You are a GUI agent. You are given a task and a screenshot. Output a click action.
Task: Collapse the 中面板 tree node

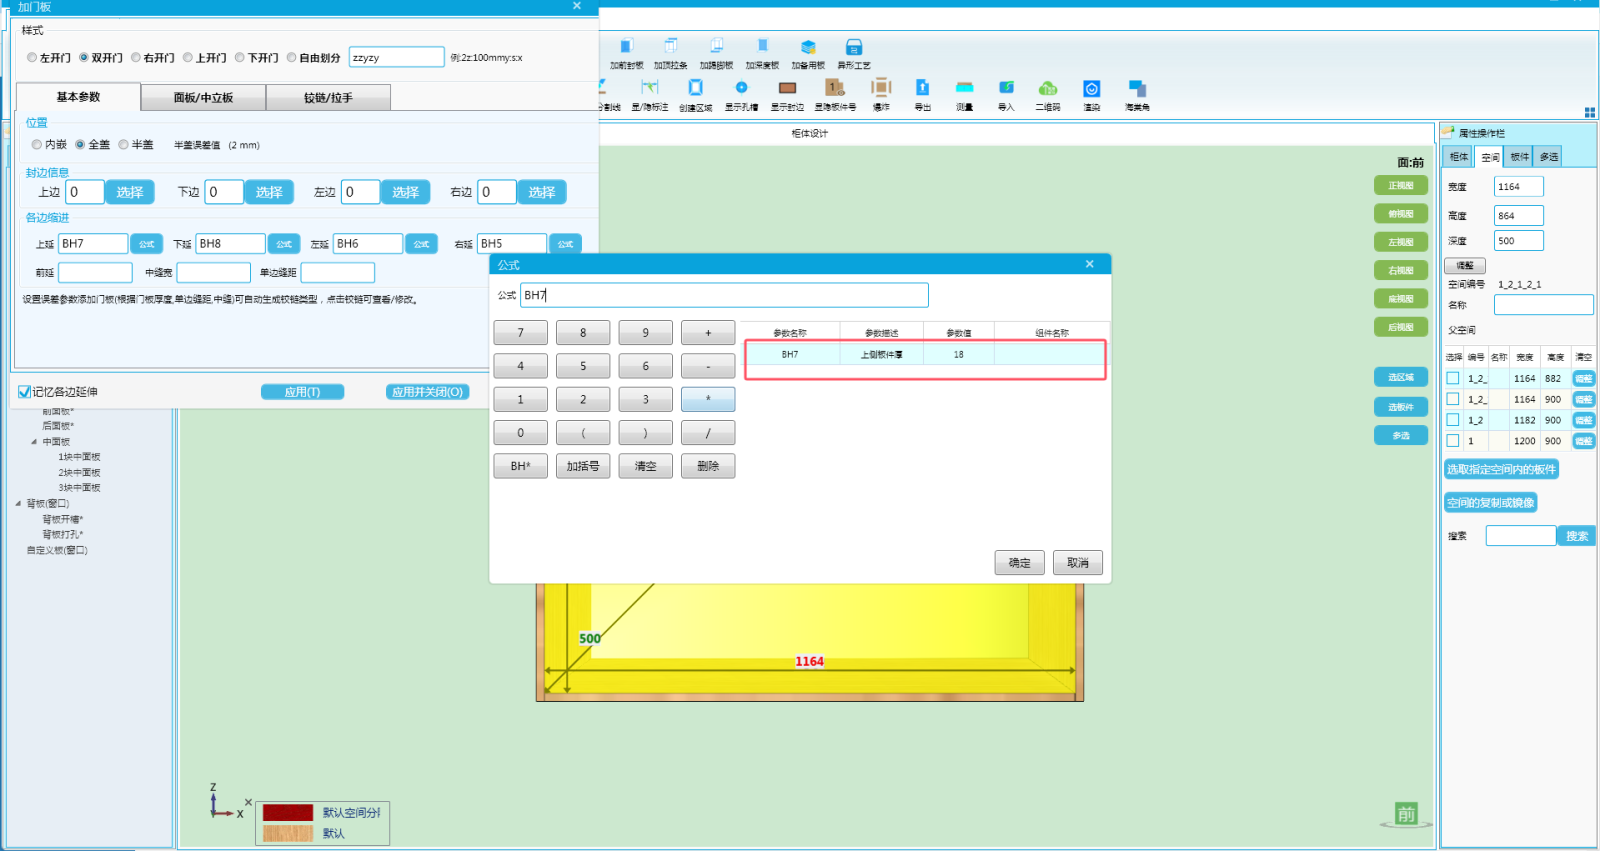click(x=34, y=442)
